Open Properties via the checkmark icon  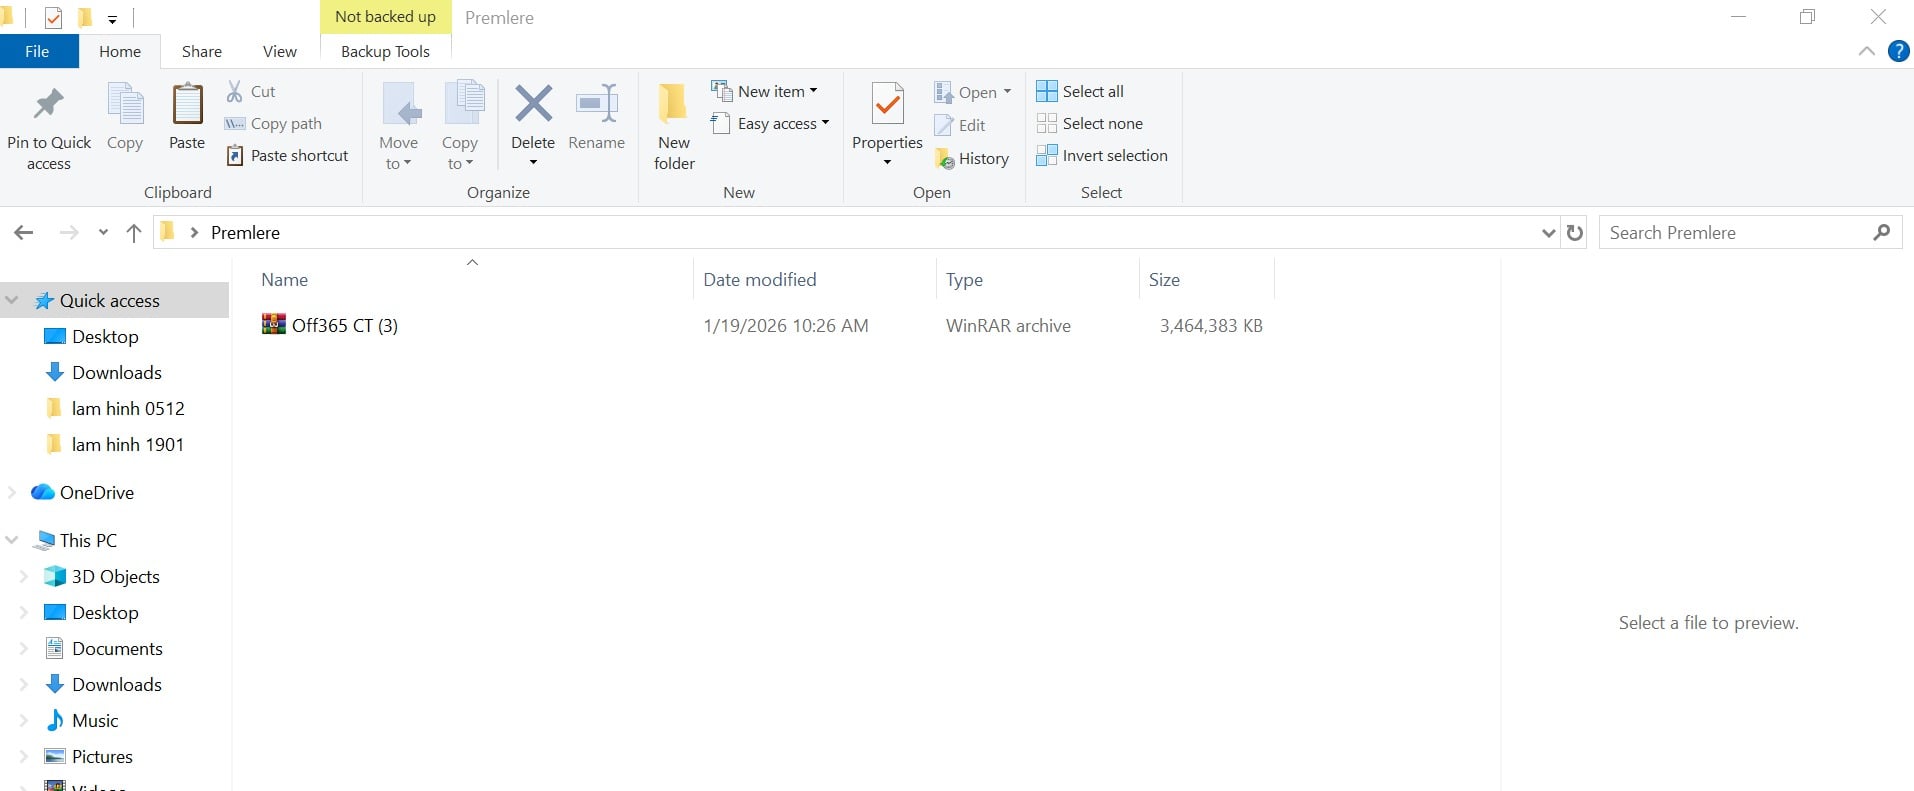887,104
